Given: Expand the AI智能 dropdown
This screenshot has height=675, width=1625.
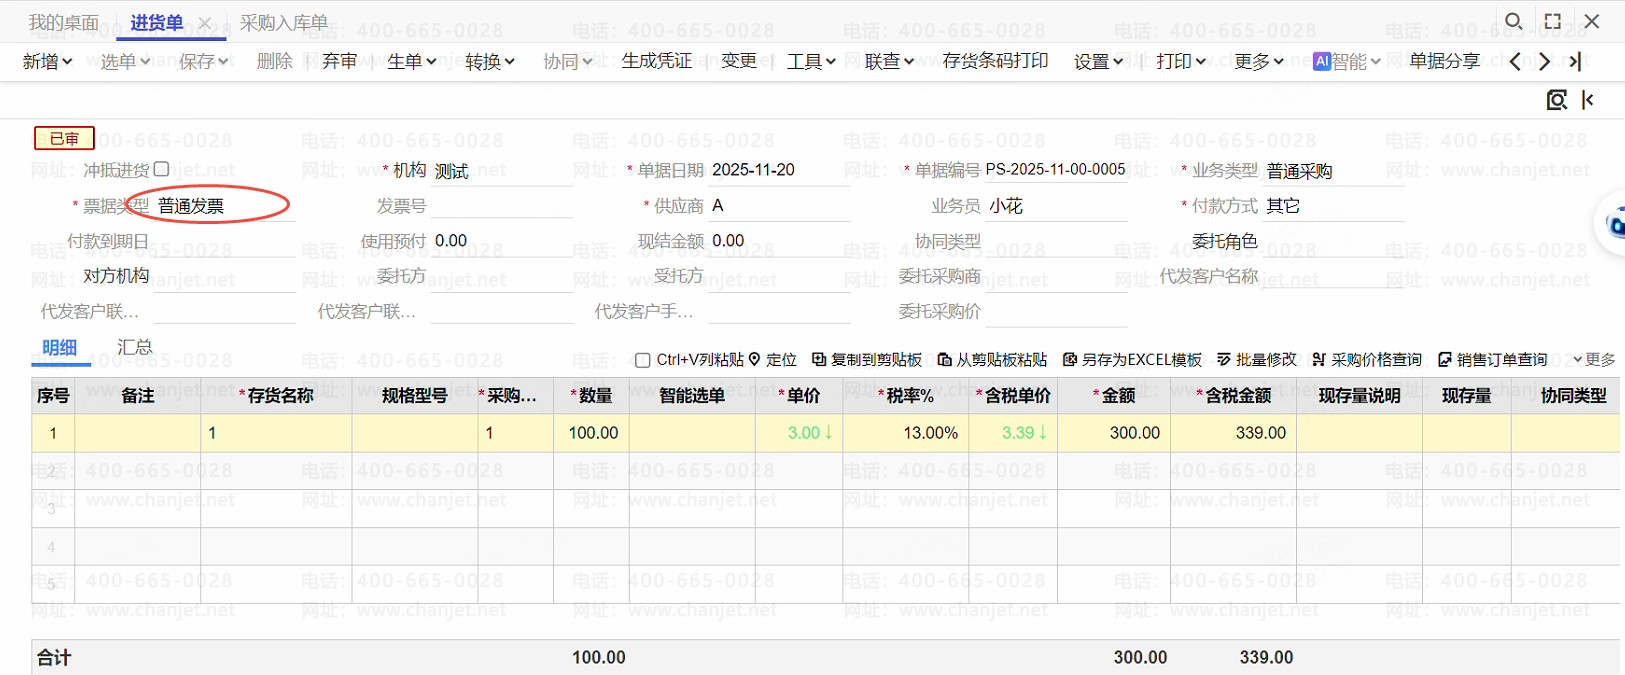Looking at the screenshot, I should pyautogui.click(x=1346, y=62).
